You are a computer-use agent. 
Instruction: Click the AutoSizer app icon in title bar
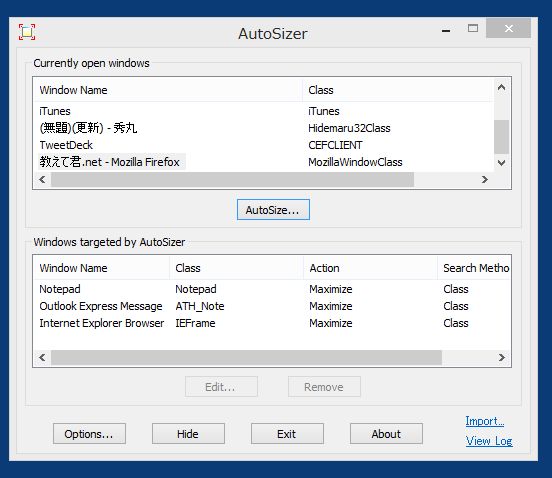click(27, 32)
